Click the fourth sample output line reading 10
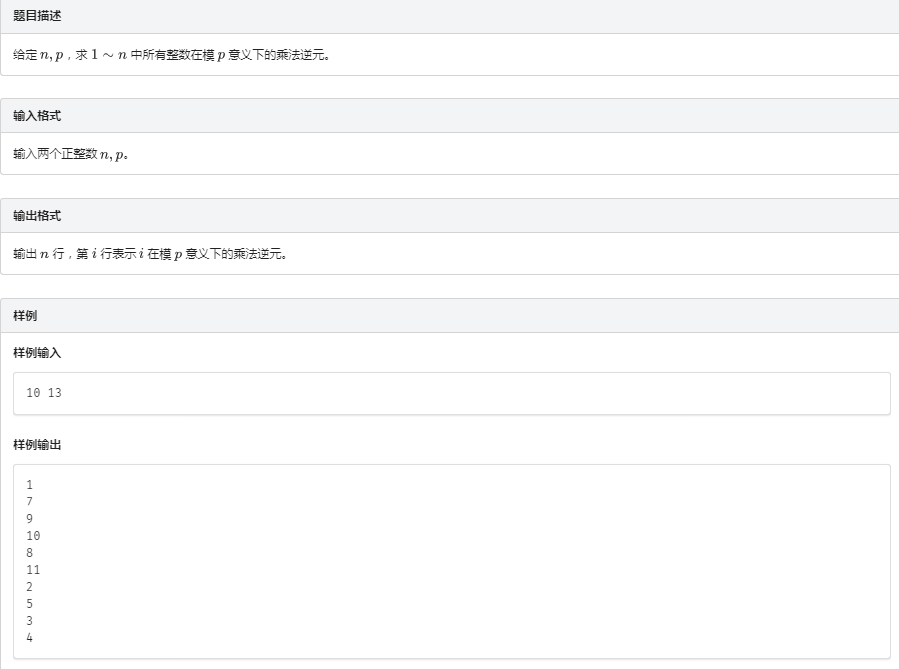This screenshot has width=899, height=669. (x=33, y=536)
